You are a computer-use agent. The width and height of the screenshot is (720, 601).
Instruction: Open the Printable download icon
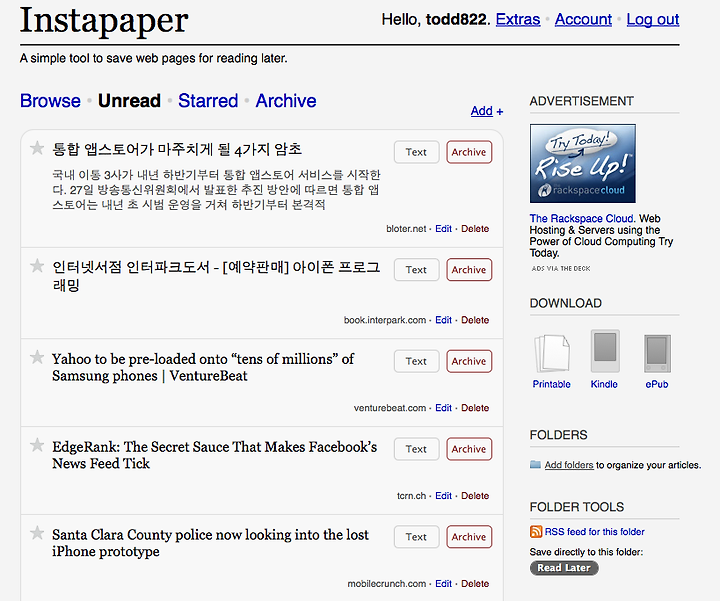(551, 353)
